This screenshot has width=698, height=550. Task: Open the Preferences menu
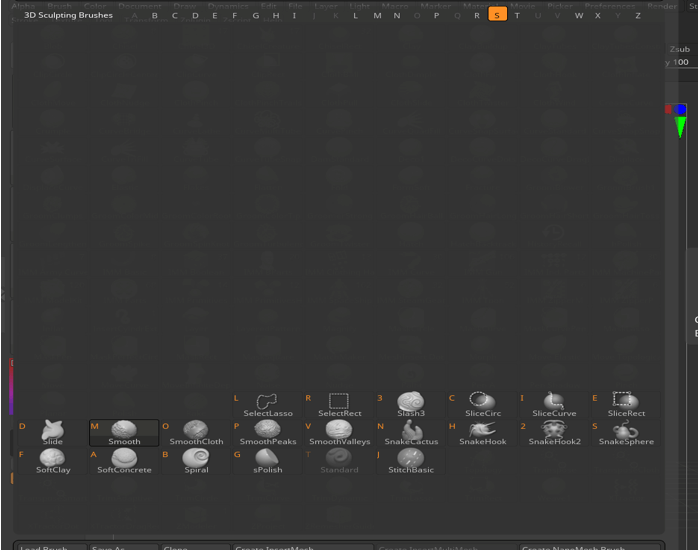click(610, 6)
